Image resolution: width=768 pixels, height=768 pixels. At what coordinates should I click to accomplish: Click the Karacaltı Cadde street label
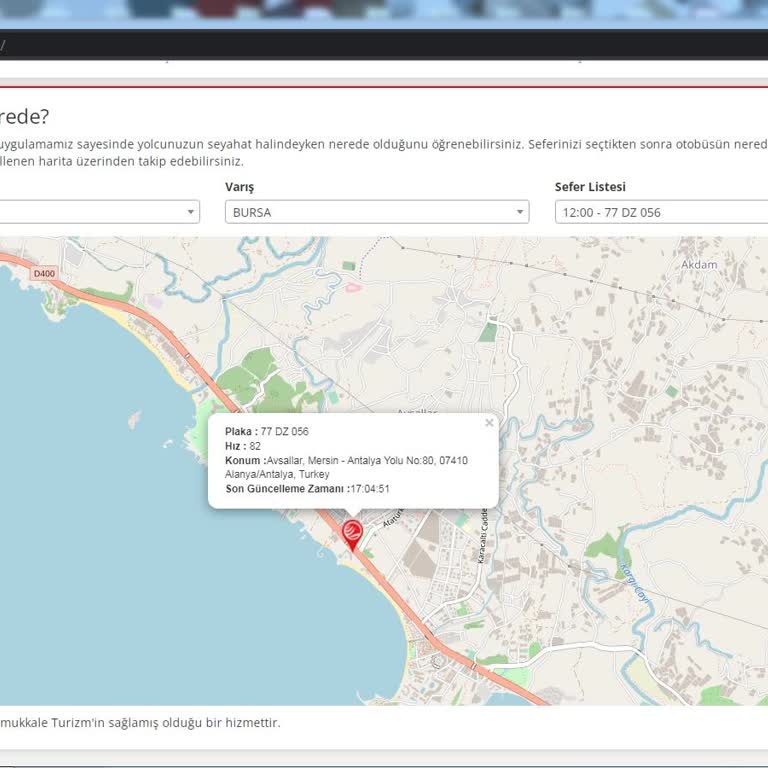tap(481, 534)
